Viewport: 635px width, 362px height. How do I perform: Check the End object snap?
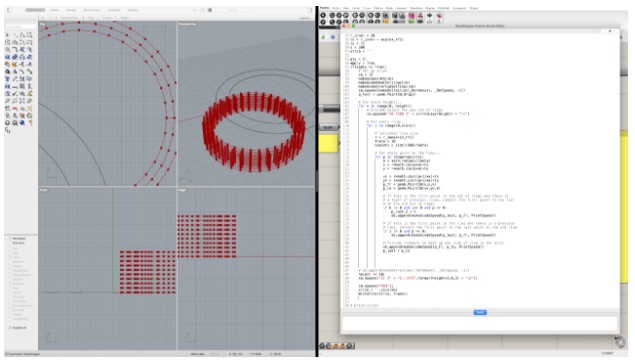tap(10, 249)
